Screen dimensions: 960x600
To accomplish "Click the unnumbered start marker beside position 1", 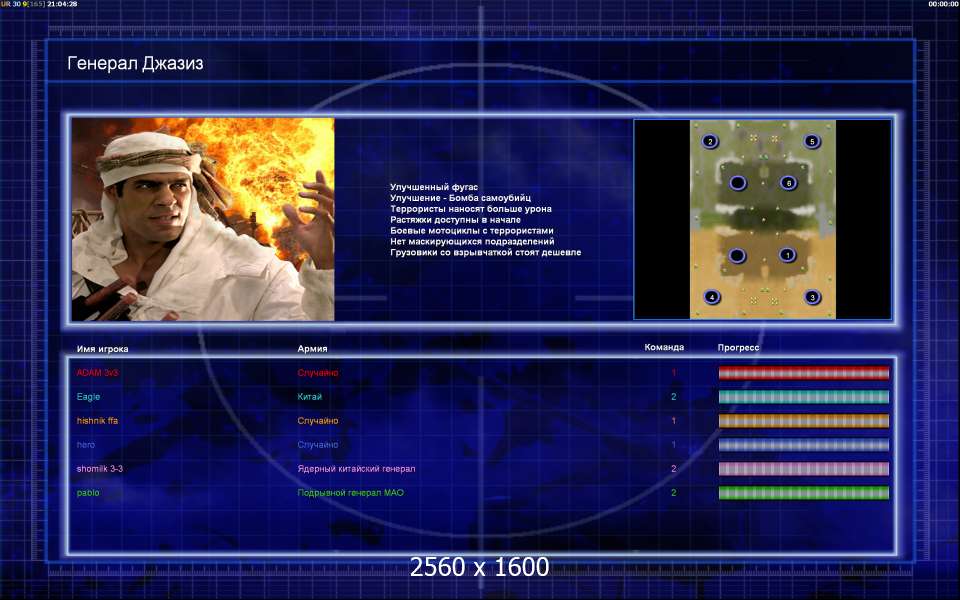I will click(x=737, y=255).
